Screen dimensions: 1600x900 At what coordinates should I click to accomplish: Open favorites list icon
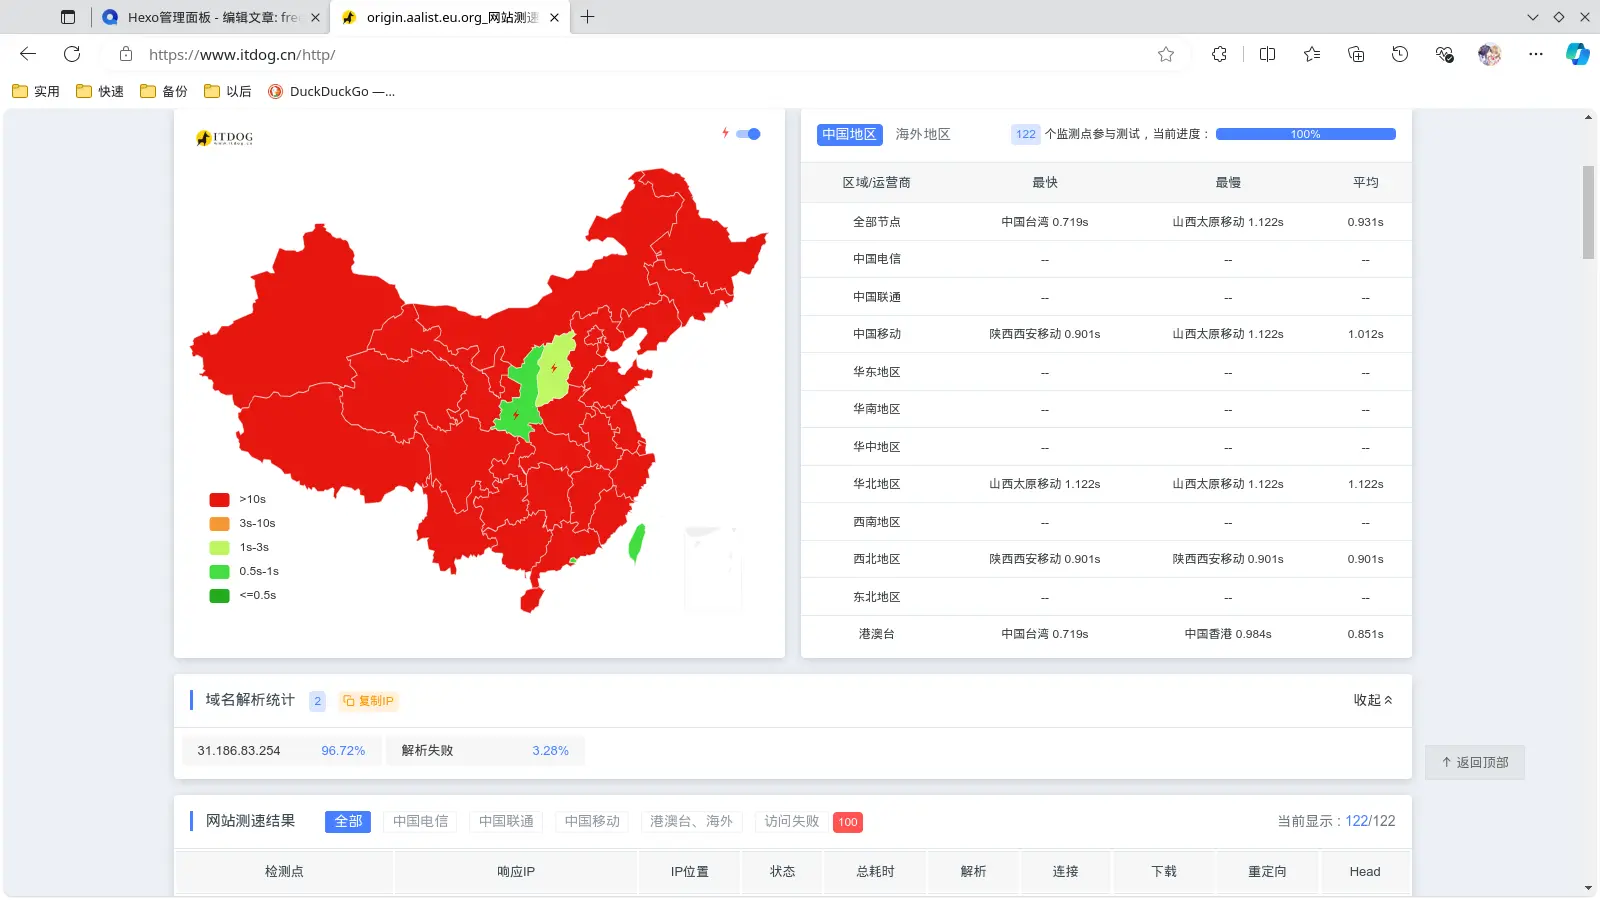(x=1312, y=54)
